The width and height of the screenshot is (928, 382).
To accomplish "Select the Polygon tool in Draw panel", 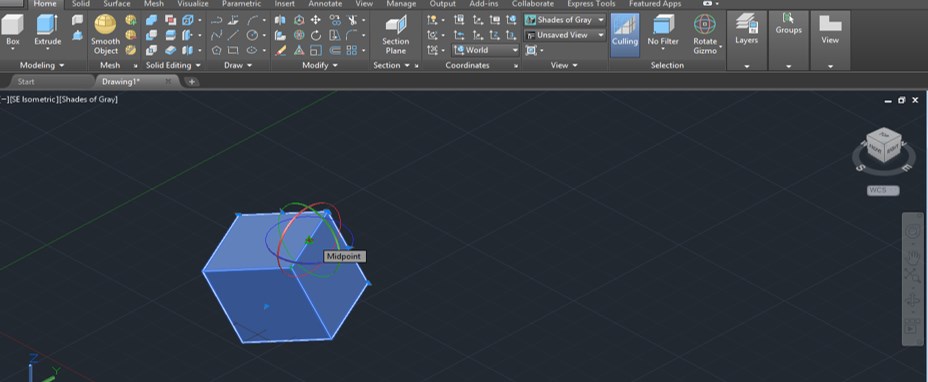I will tap(217, 50).
